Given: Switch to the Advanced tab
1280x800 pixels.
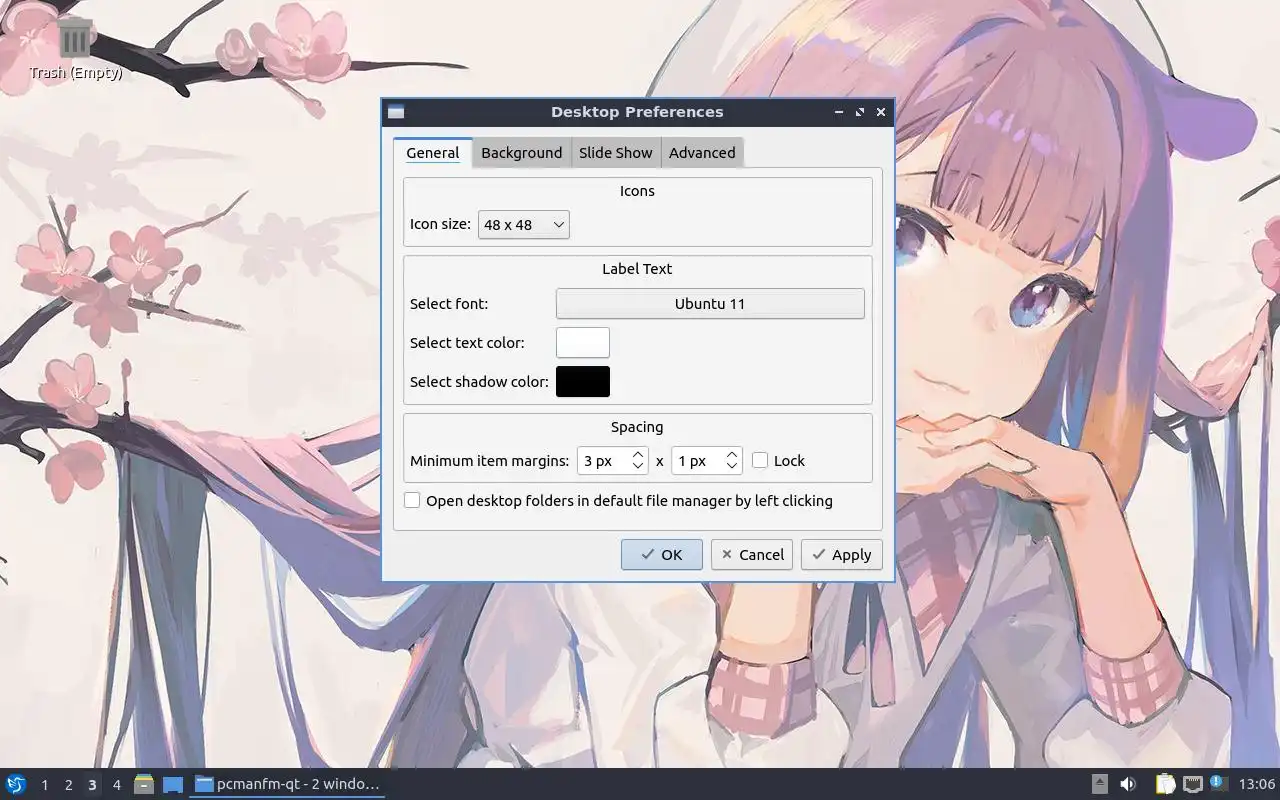Looking at the screenshot, I should [702, 153].
